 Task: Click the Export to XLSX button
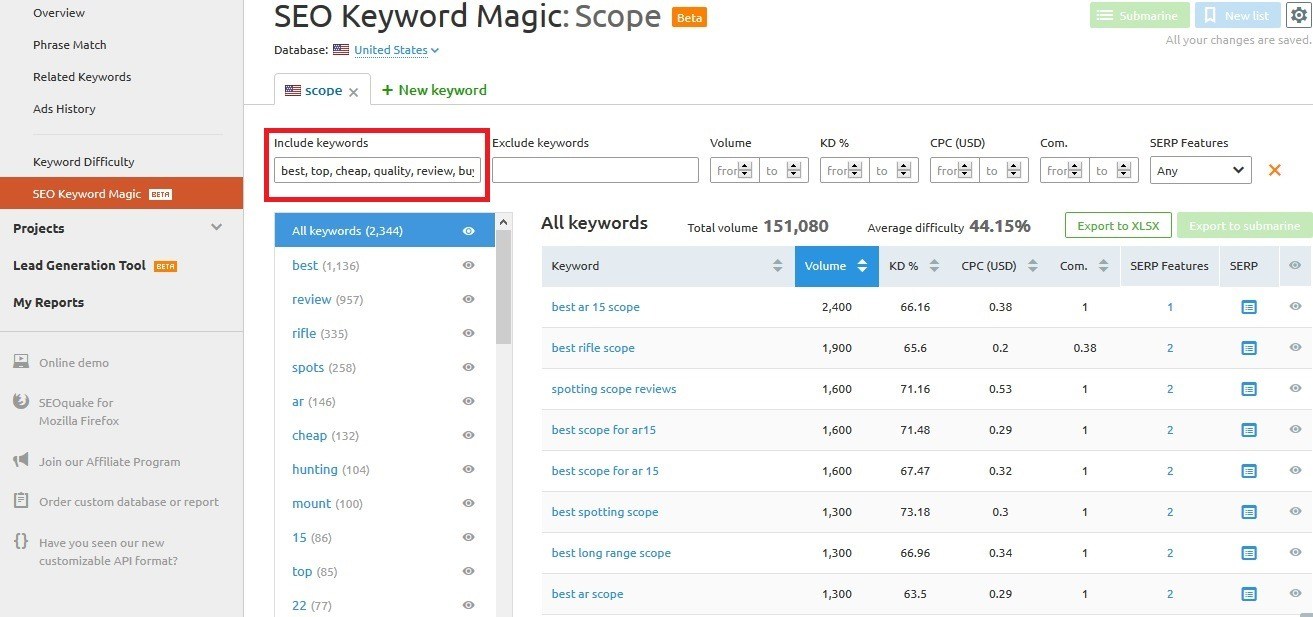1118,226
